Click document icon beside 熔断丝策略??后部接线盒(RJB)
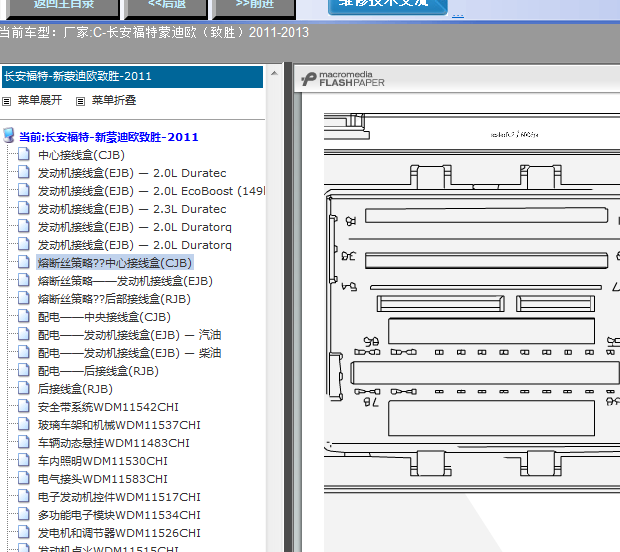 tap(24, 298)
